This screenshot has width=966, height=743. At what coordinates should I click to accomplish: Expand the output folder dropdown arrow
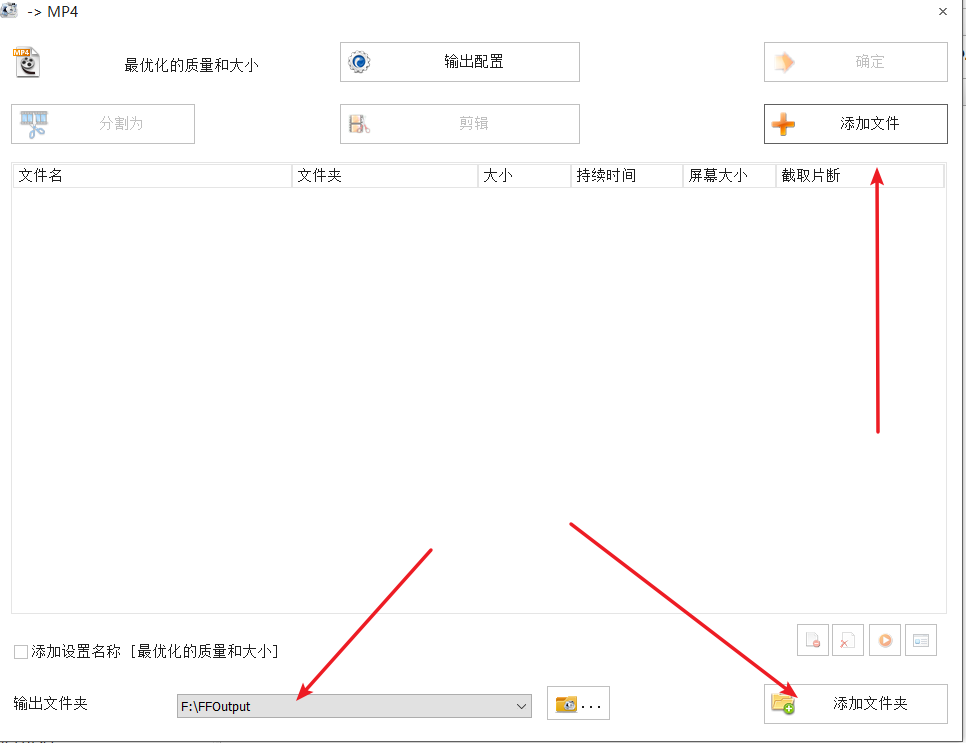(521, 706)
